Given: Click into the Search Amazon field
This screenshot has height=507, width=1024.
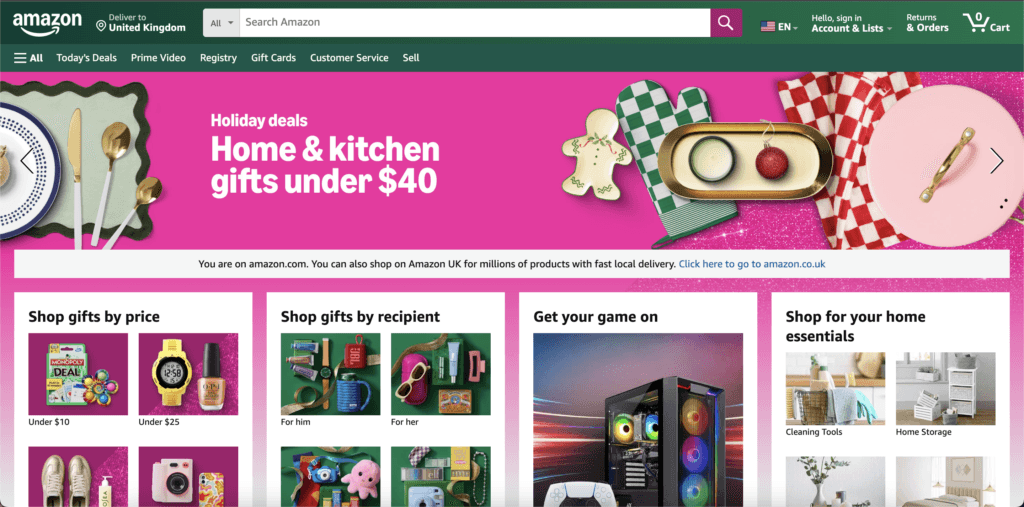Looking at the screenshot, I should point(475,23).
